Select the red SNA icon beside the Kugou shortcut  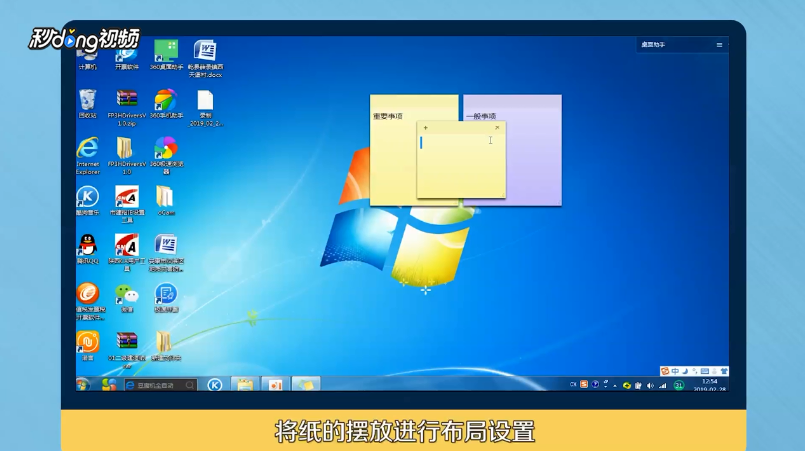tap(127, 204)
